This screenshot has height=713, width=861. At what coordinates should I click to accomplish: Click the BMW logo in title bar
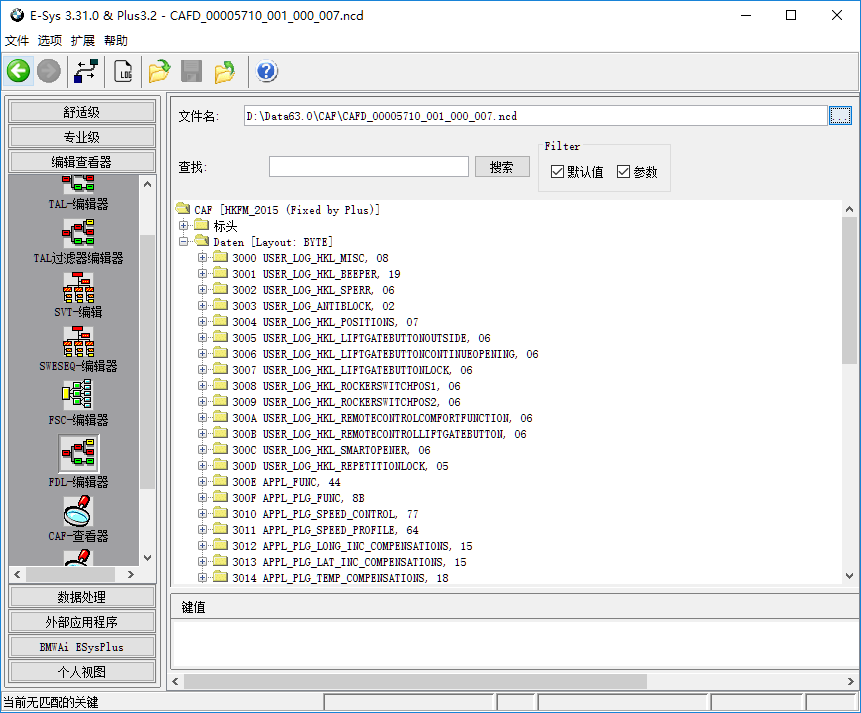[17, 15]
